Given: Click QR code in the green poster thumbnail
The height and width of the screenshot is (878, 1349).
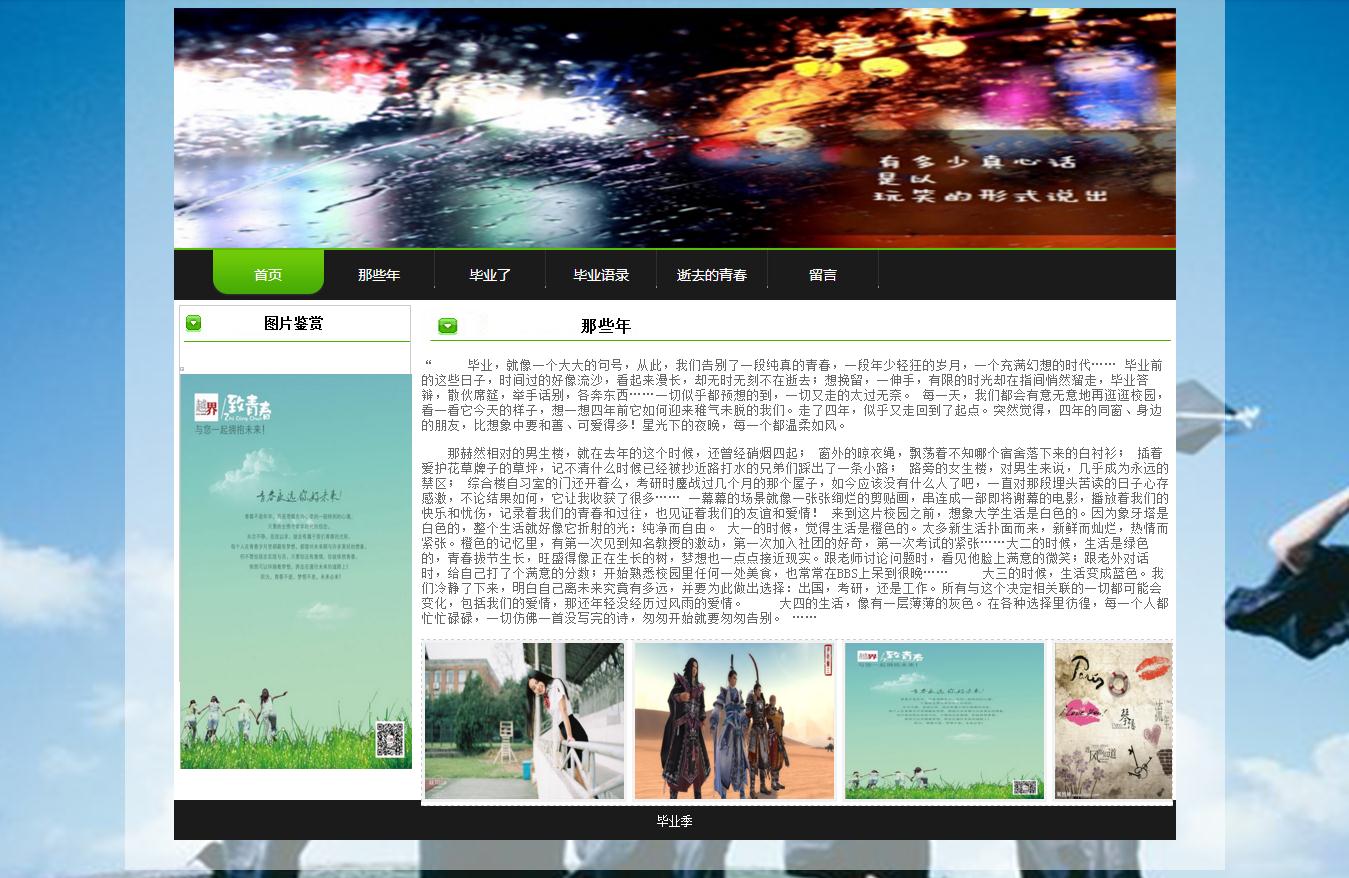Looking at the screenshot, I should [1024, 787].
